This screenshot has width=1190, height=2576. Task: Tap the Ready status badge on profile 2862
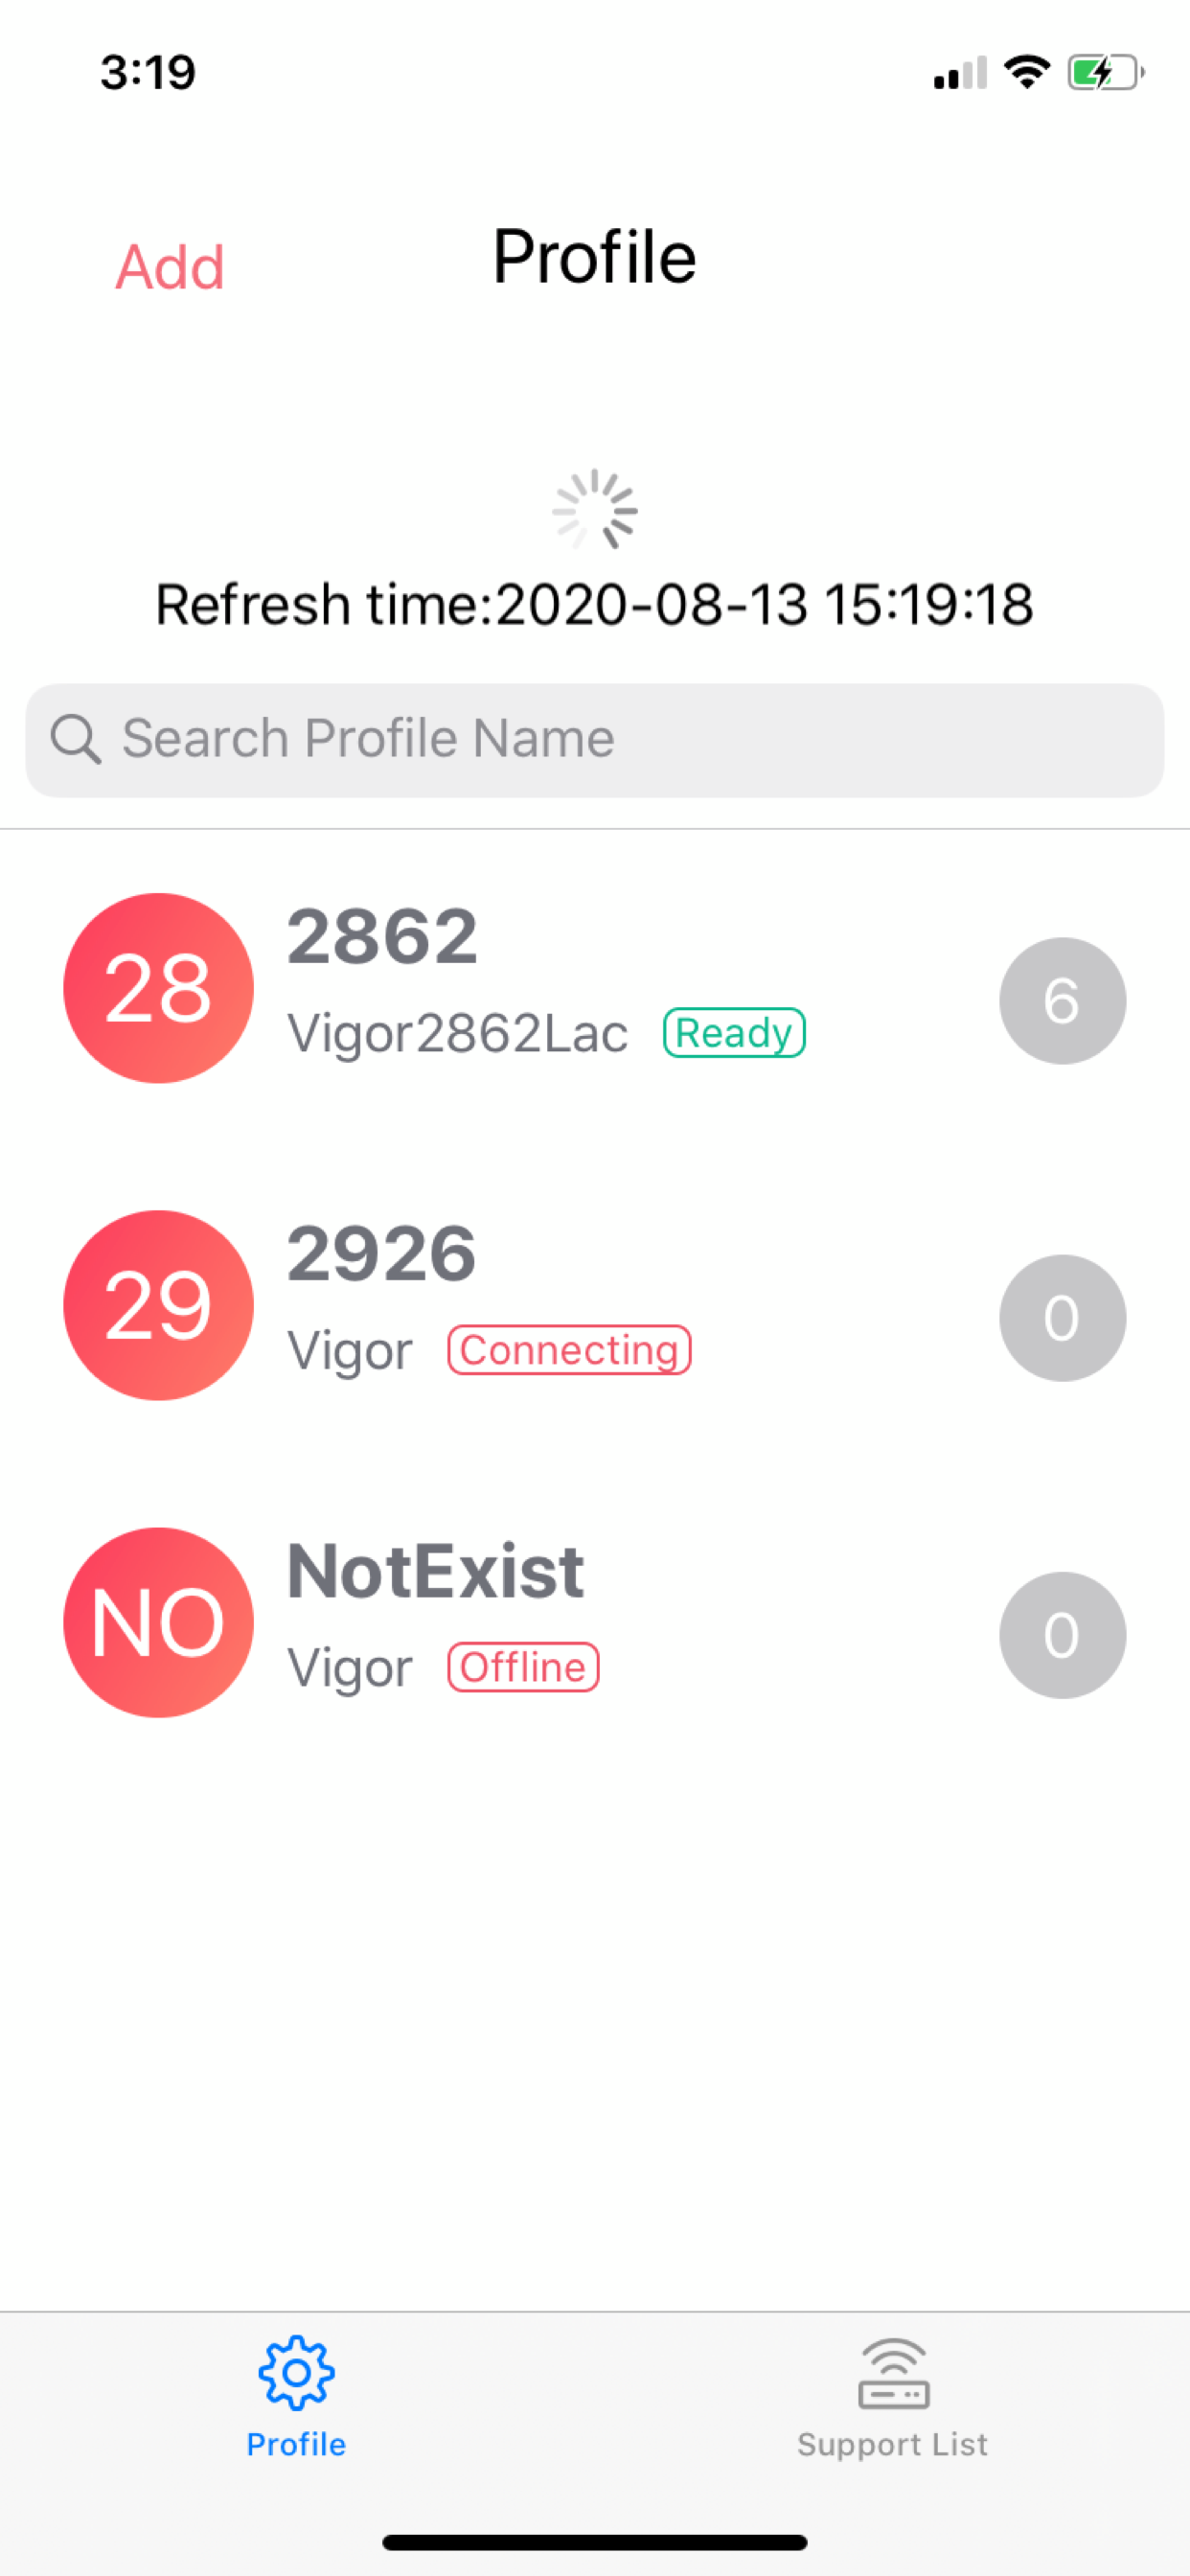coord(734,1032)
